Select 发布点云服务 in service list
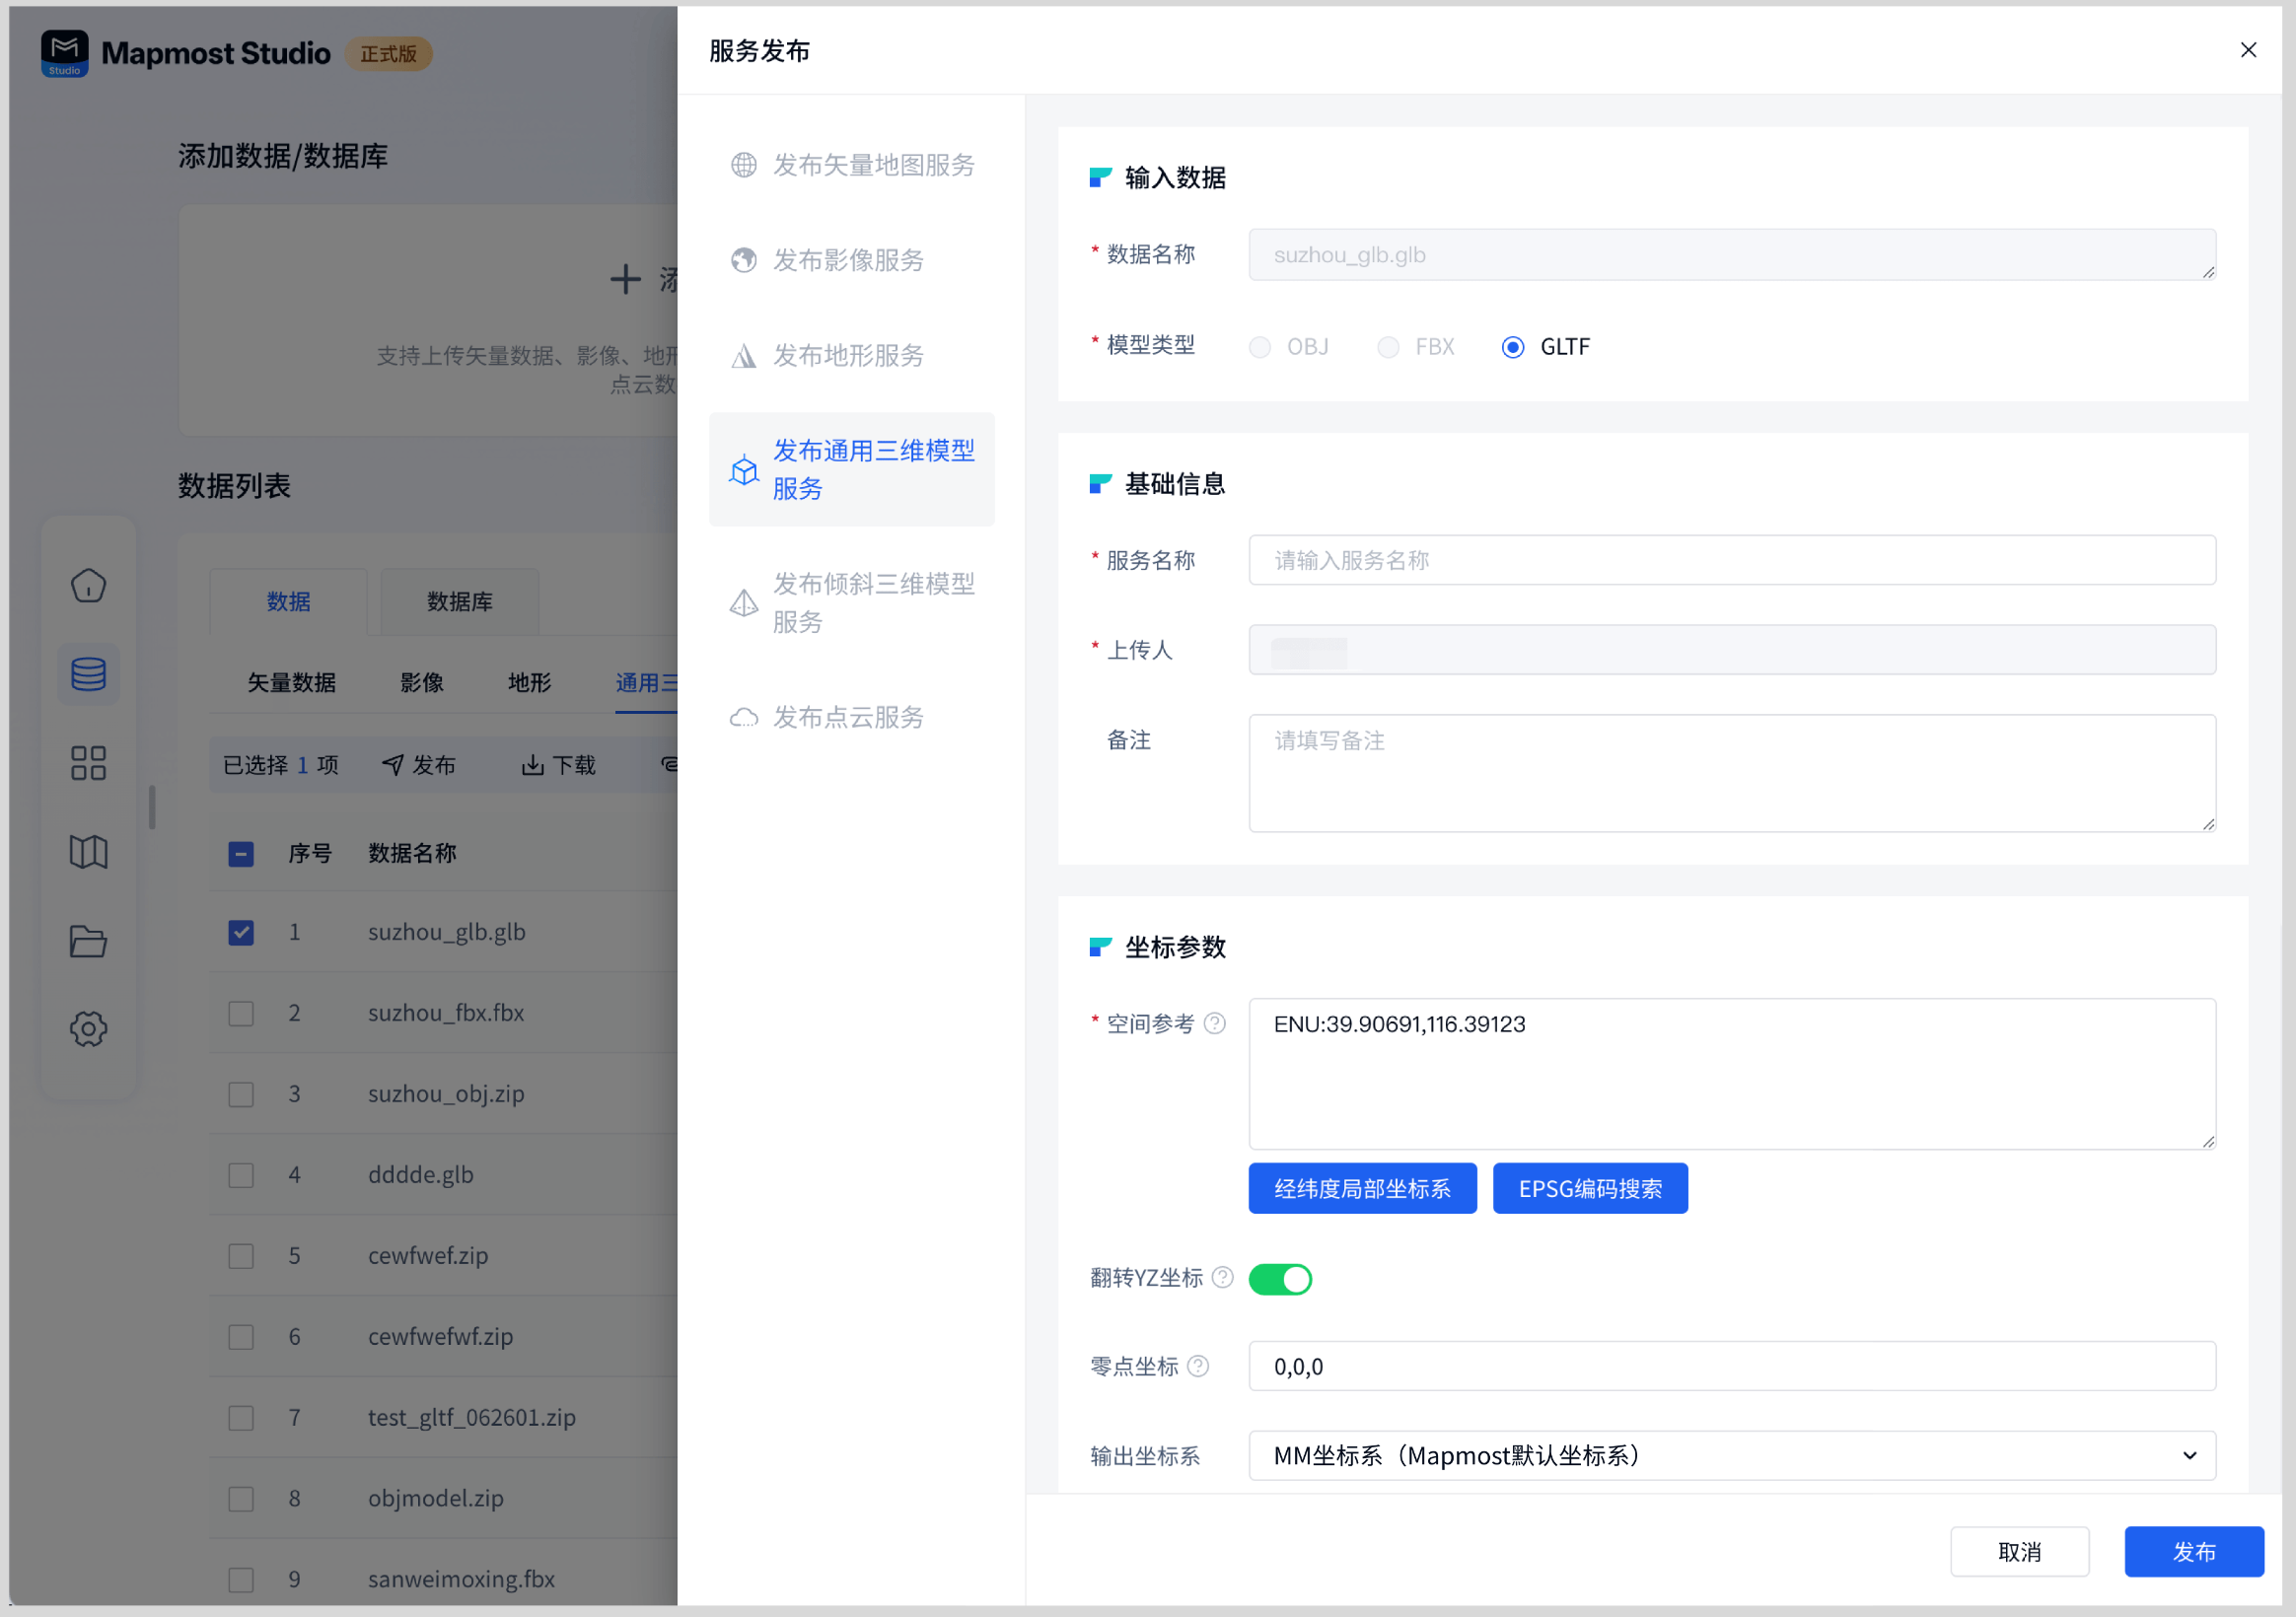The height and width of the screenshot is (1617, 2296). coord(848,717)
